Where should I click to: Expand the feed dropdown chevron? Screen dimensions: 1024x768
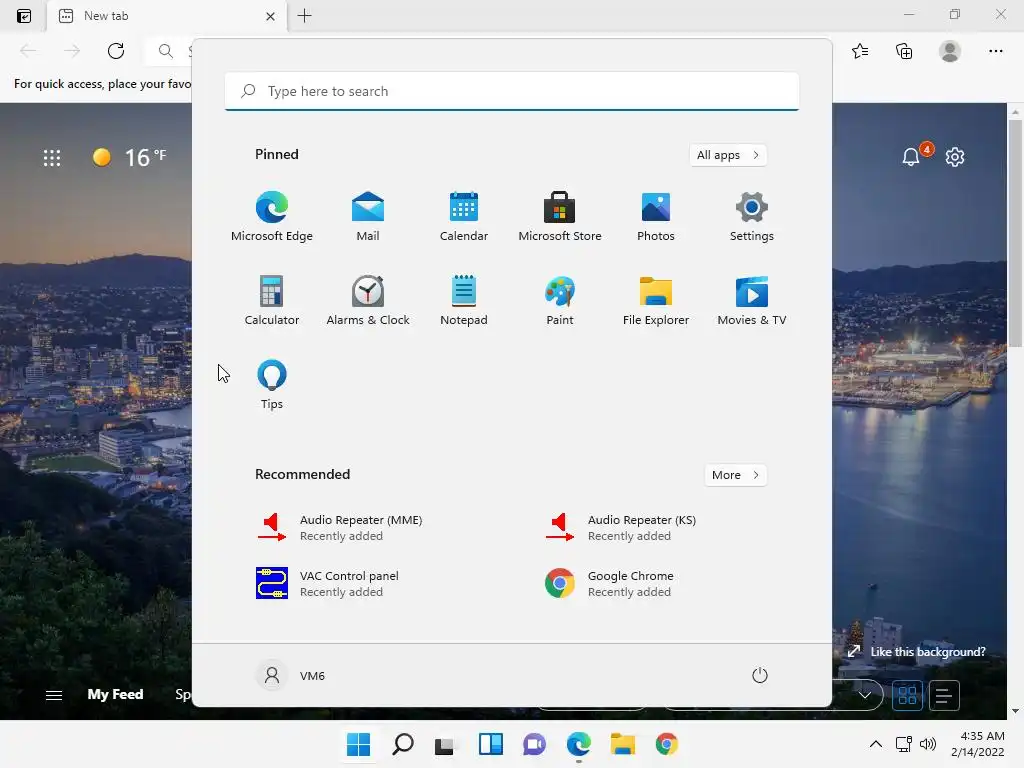click(x=865, y=695)
